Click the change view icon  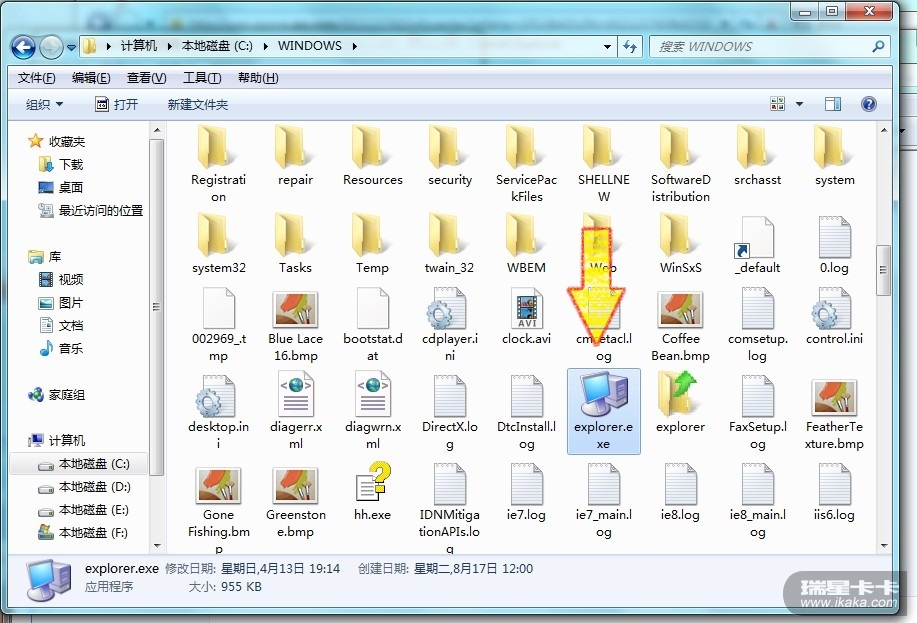pos(777,104)
